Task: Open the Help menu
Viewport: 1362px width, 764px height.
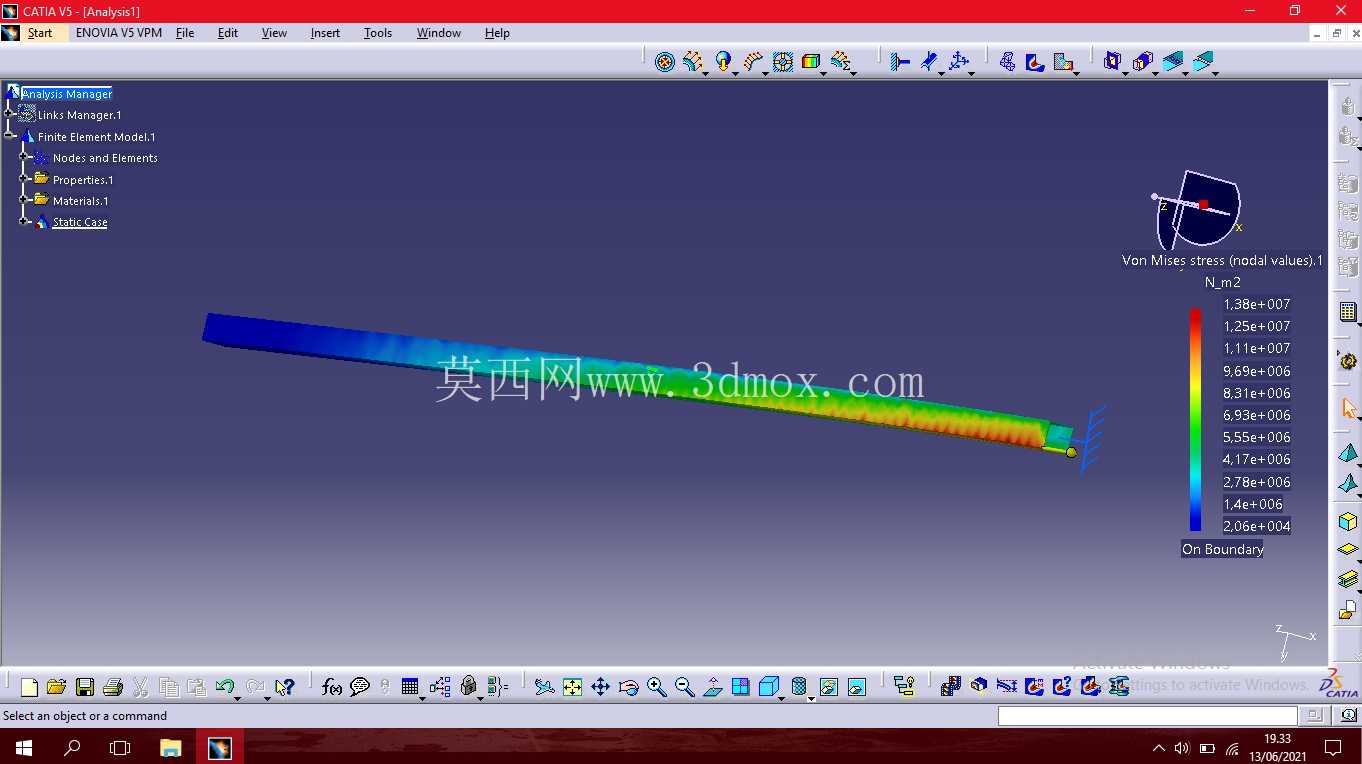Action: [x=497, y=33]
